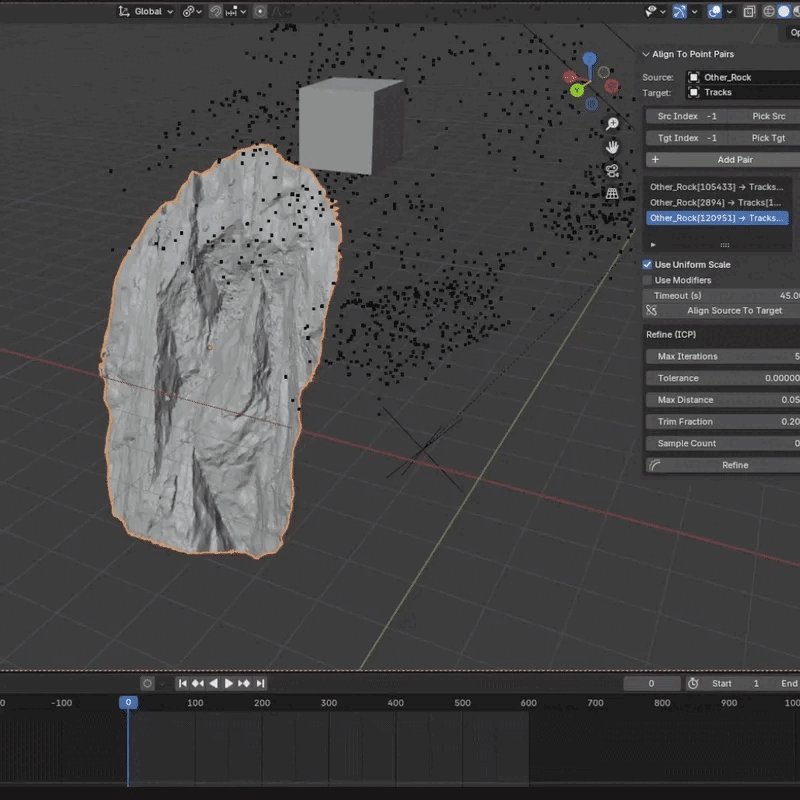Toggle the auto keying record button

coord(148,683)
